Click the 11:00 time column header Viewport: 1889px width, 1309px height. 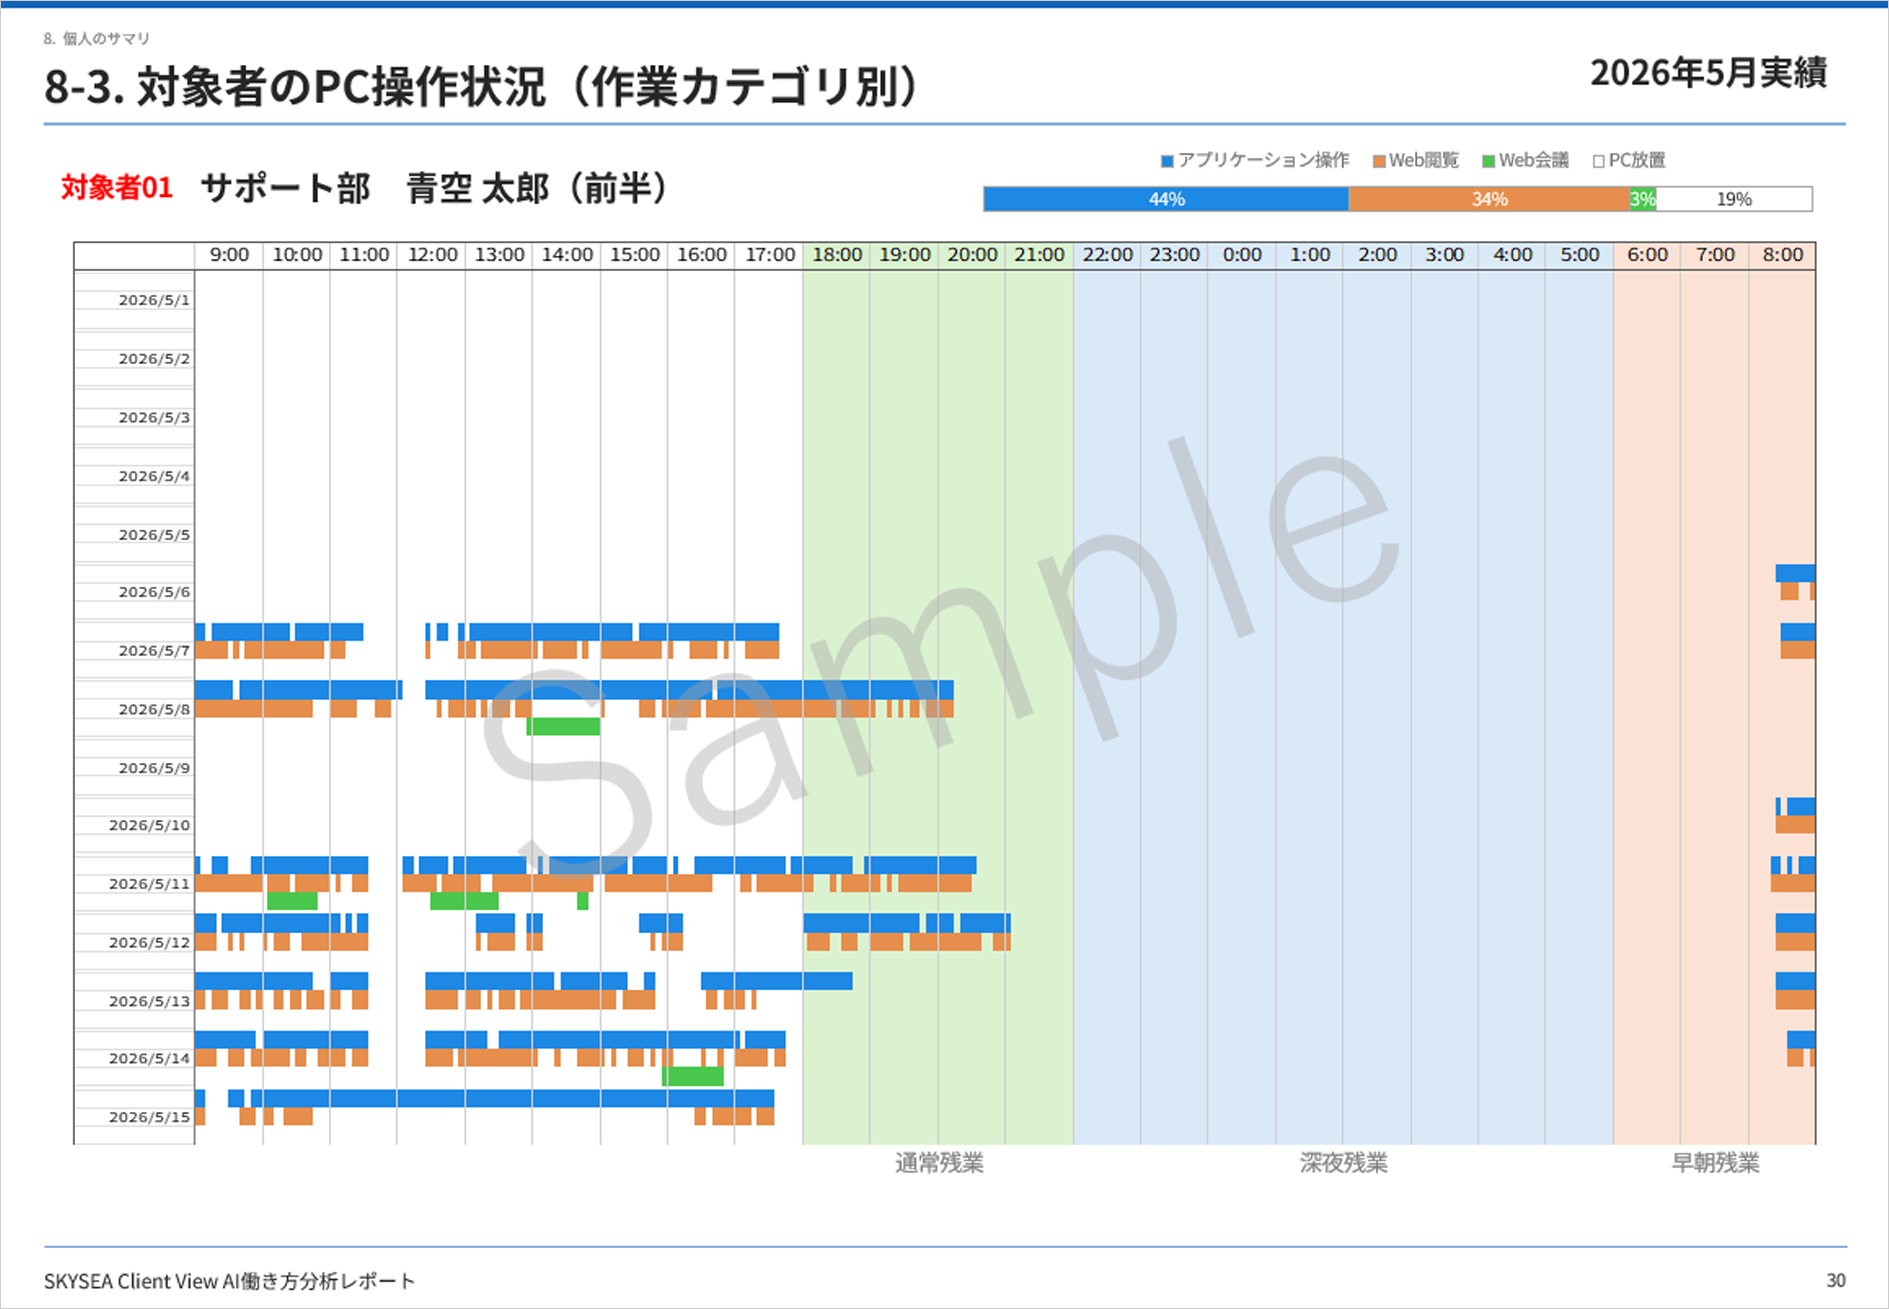point(364,255)
